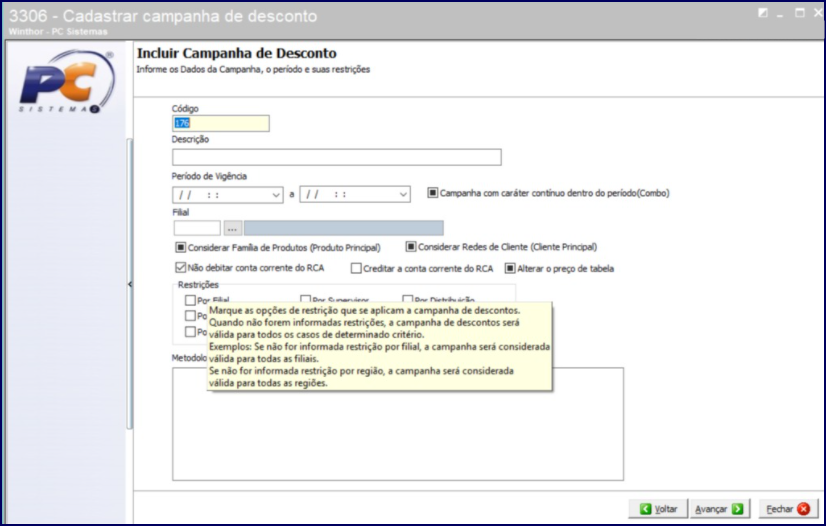Click the 'Período de Vigência' label
Viewport: 826px width, 526px height.
pos(209,176)
